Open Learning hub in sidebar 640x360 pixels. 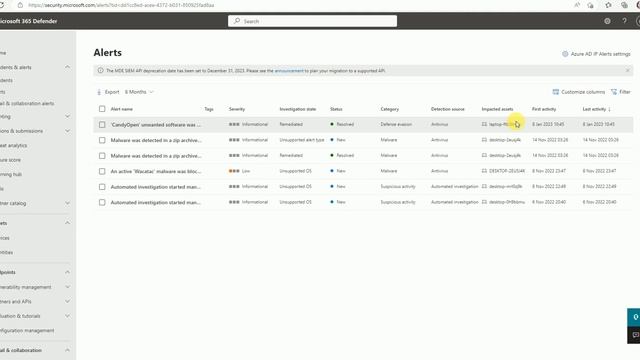point(11,174)
